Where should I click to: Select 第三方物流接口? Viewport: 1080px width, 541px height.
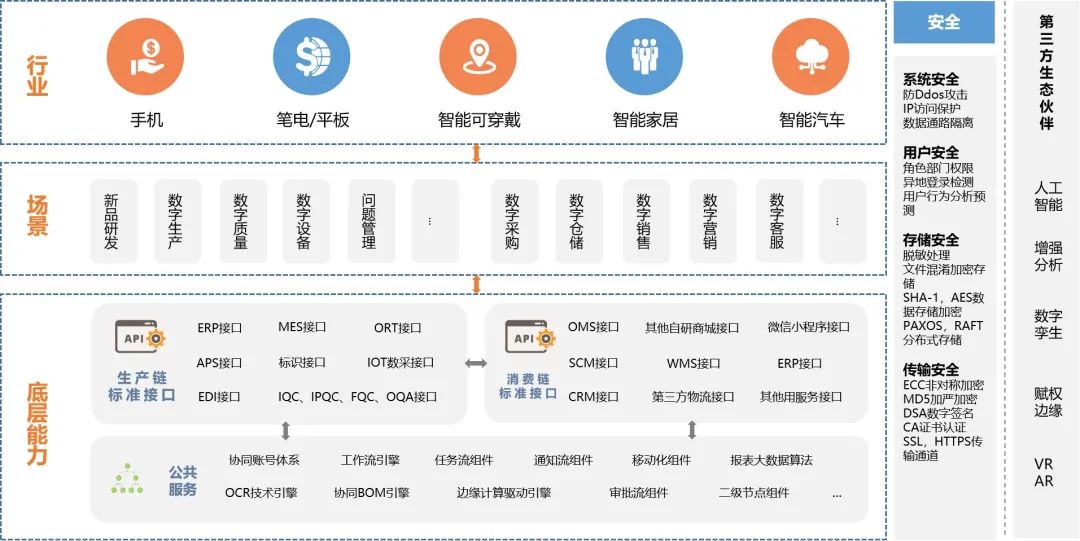[693, 397]
